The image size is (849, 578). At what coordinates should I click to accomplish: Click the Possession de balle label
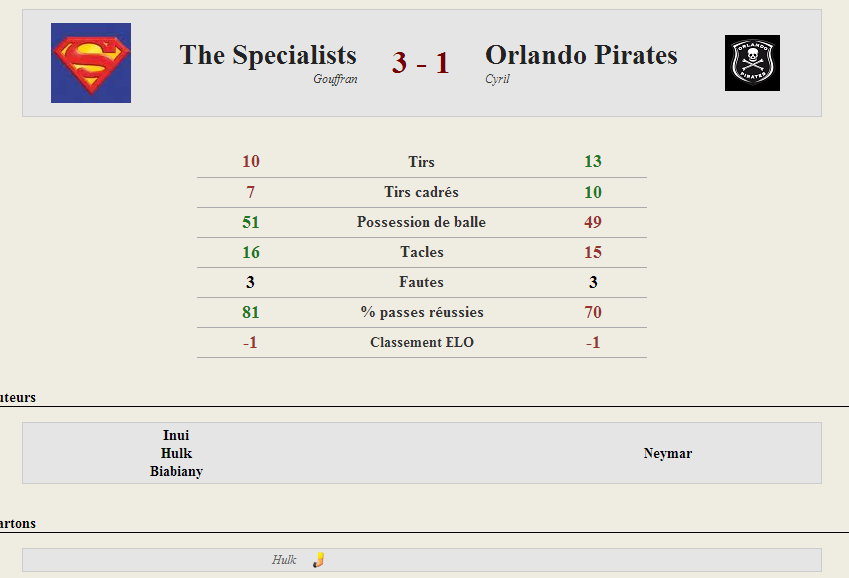pos(421,222)
